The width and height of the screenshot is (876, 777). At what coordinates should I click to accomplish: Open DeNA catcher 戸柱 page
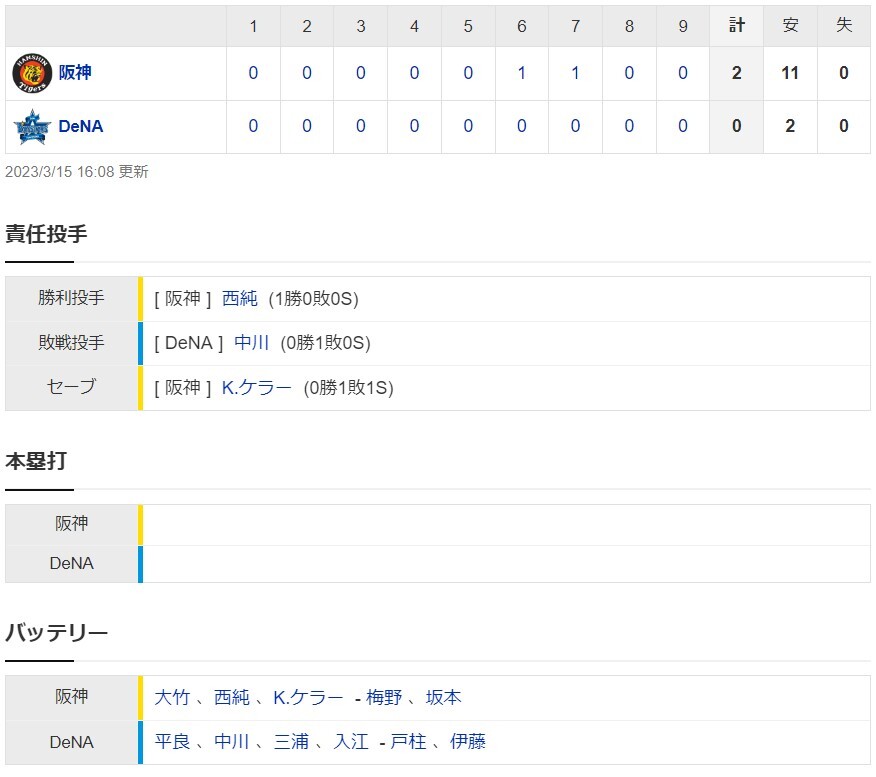[x=408, y=742]
